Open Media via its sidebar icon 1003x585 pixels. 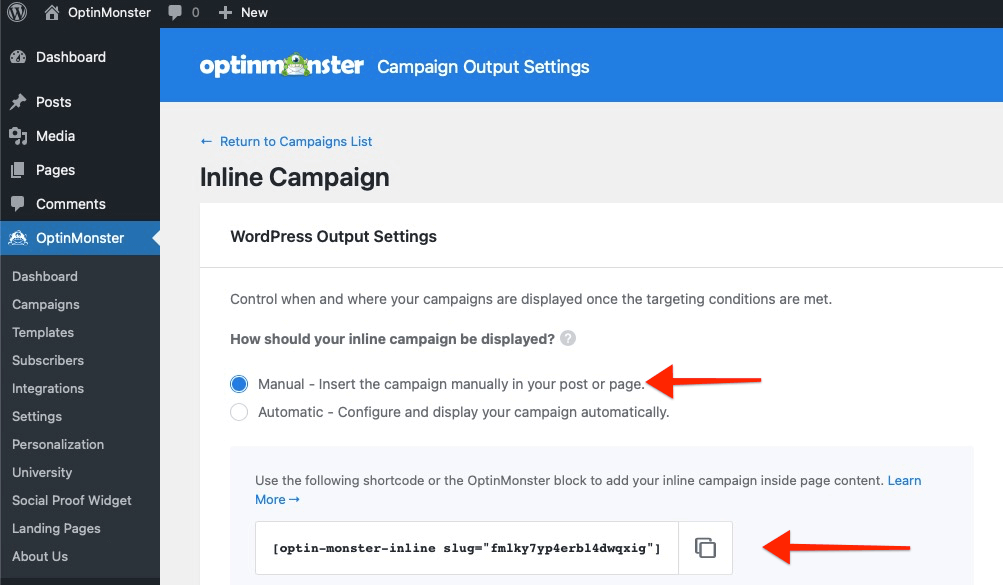(x=20, y=135)
